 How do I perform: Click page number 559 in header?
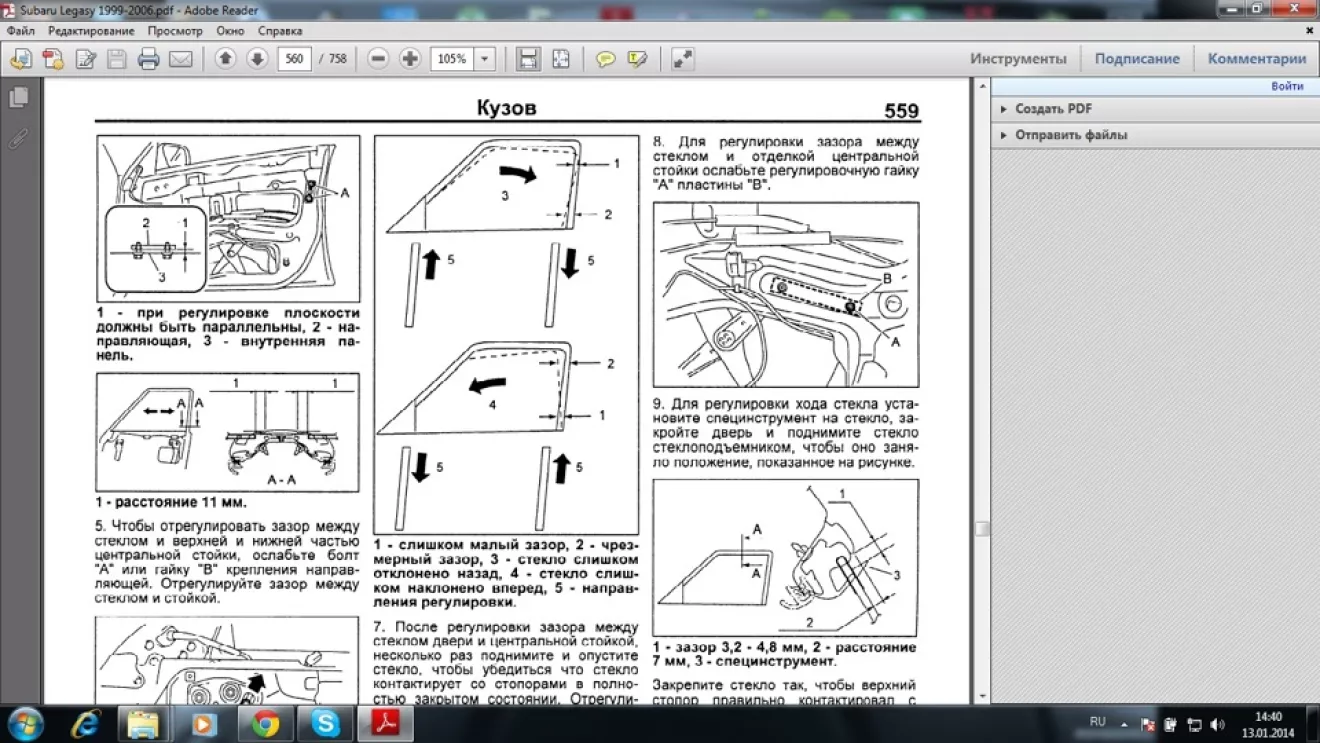coord(901,111)
